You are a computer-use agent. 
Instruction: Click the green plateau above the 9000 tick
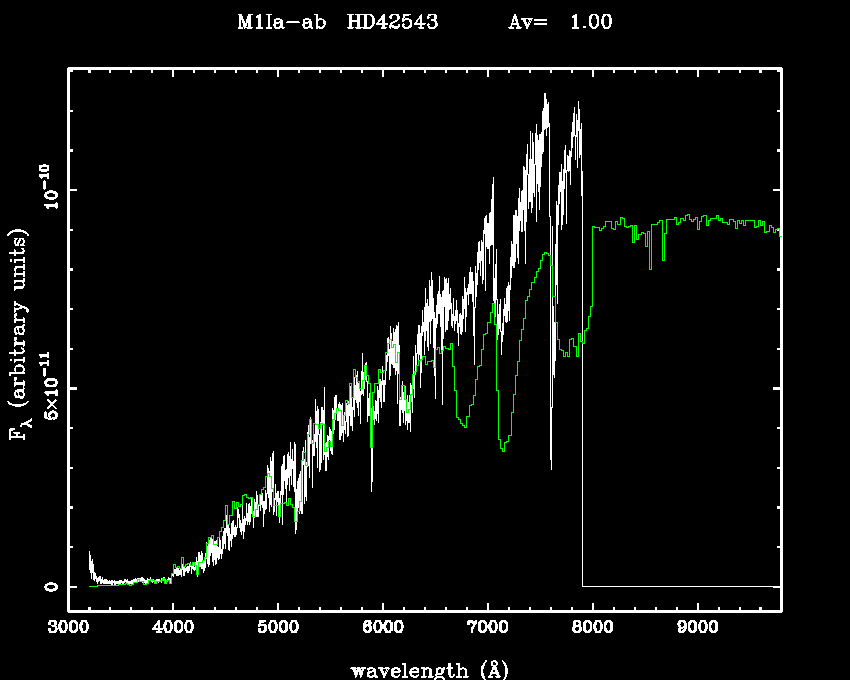pos(697,219)
